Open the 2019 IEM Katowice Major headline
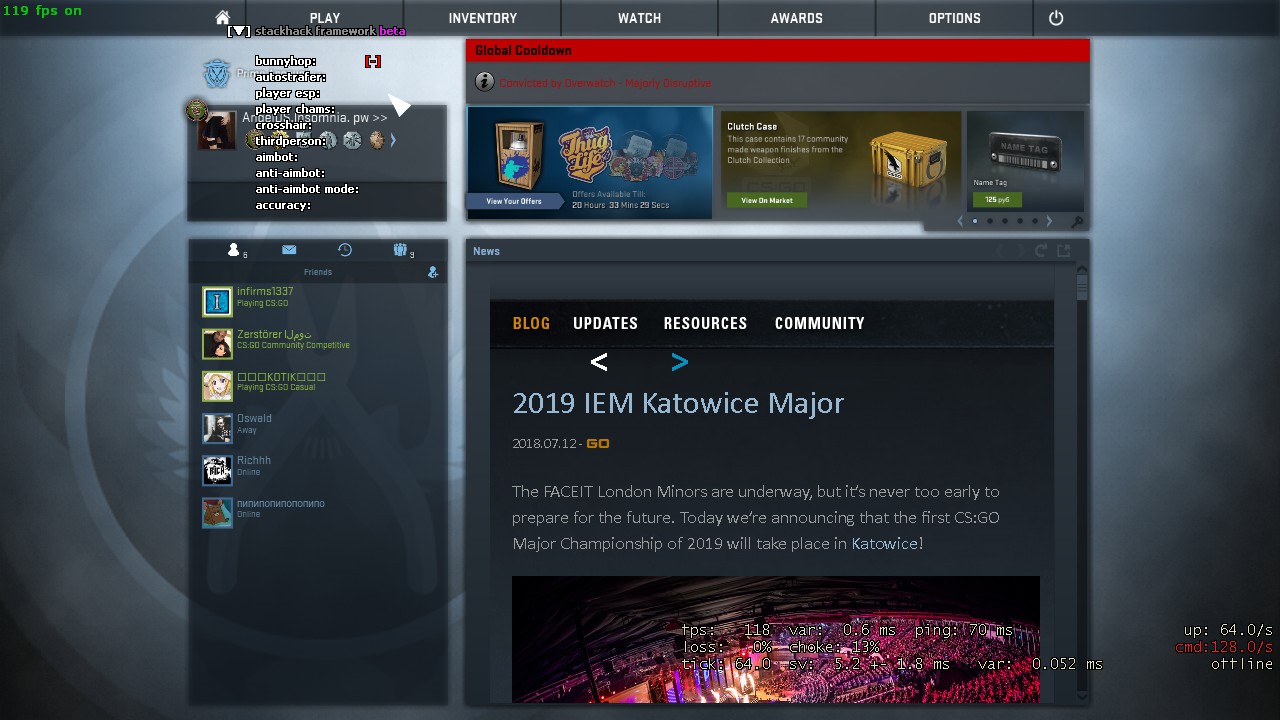 point(678,403)
